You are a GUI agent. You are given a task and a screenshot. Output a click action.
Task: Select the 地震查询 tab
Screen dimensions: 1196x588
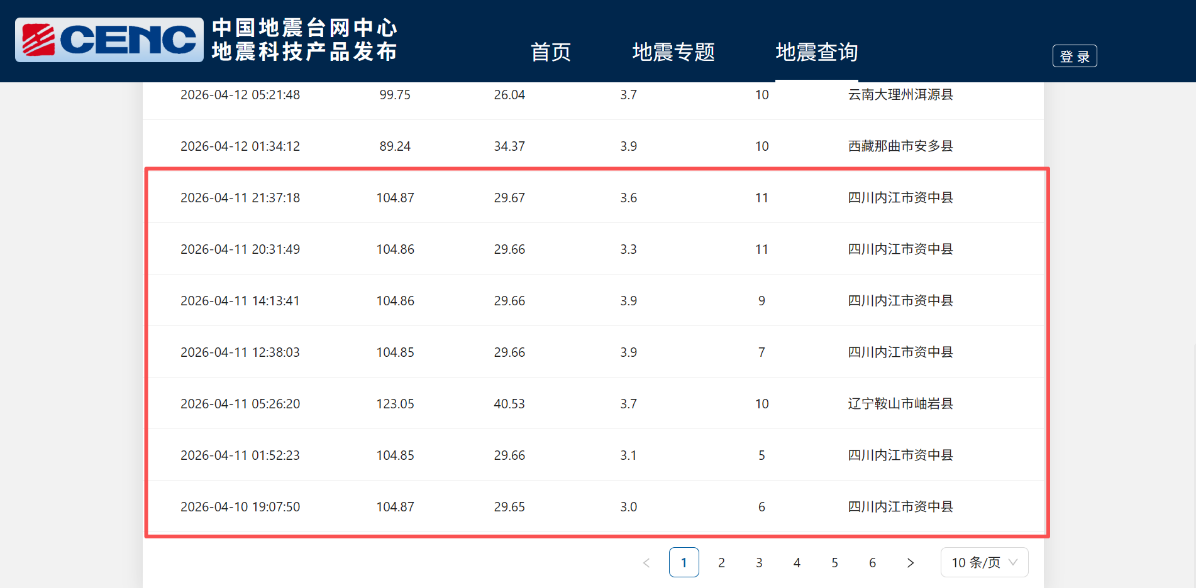click(x=818, y=52)
